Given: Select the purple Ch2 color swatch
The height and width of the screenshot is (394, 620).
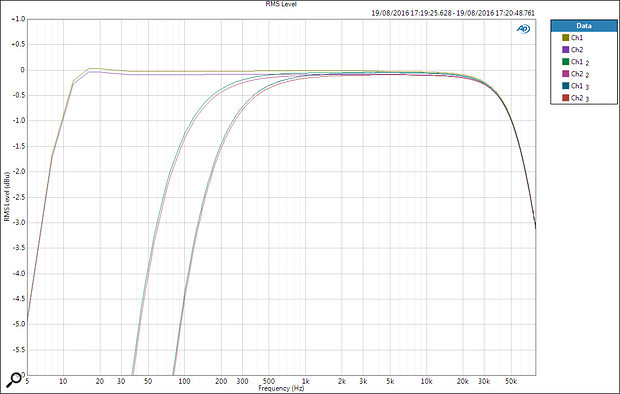Looking at the screenshot, I should pos(565,50).
